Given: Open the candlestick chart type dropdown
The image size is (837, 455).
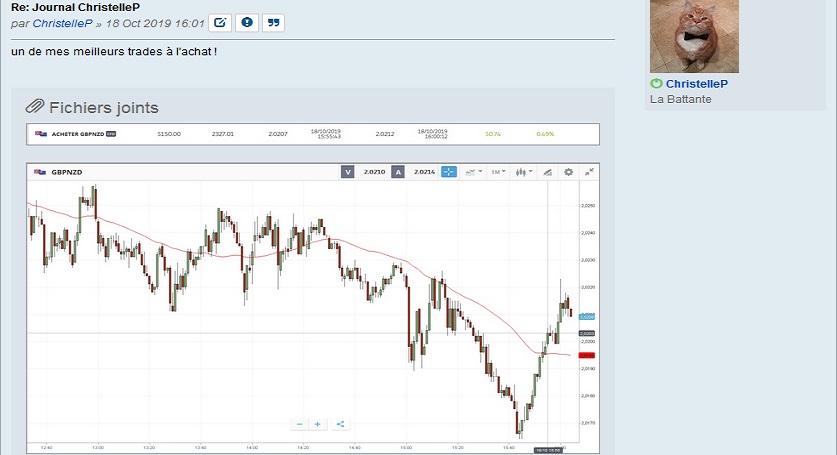Looking at the screenshot, I should pos(522,172).
